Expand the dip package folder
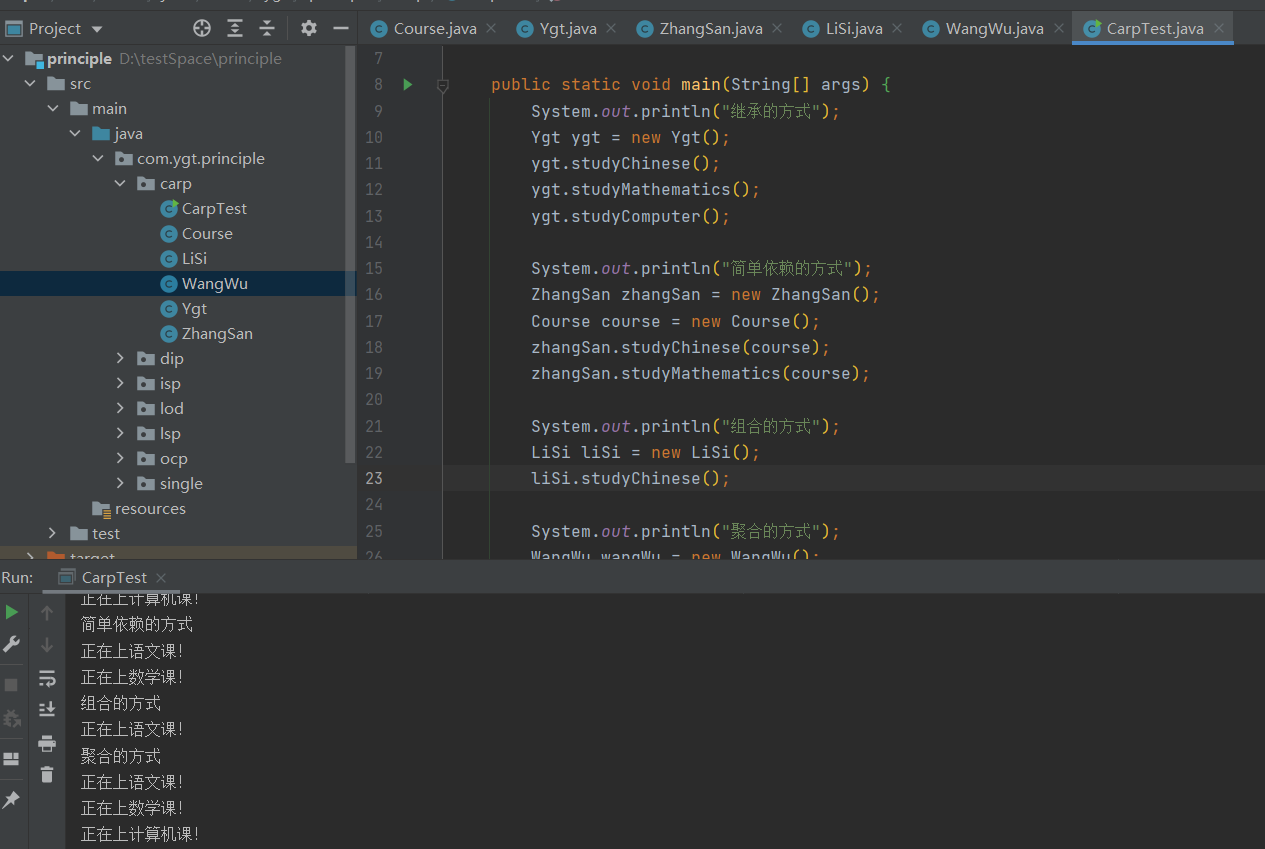Viewport: 1265px width, 849px height. [x=120, y=358]
